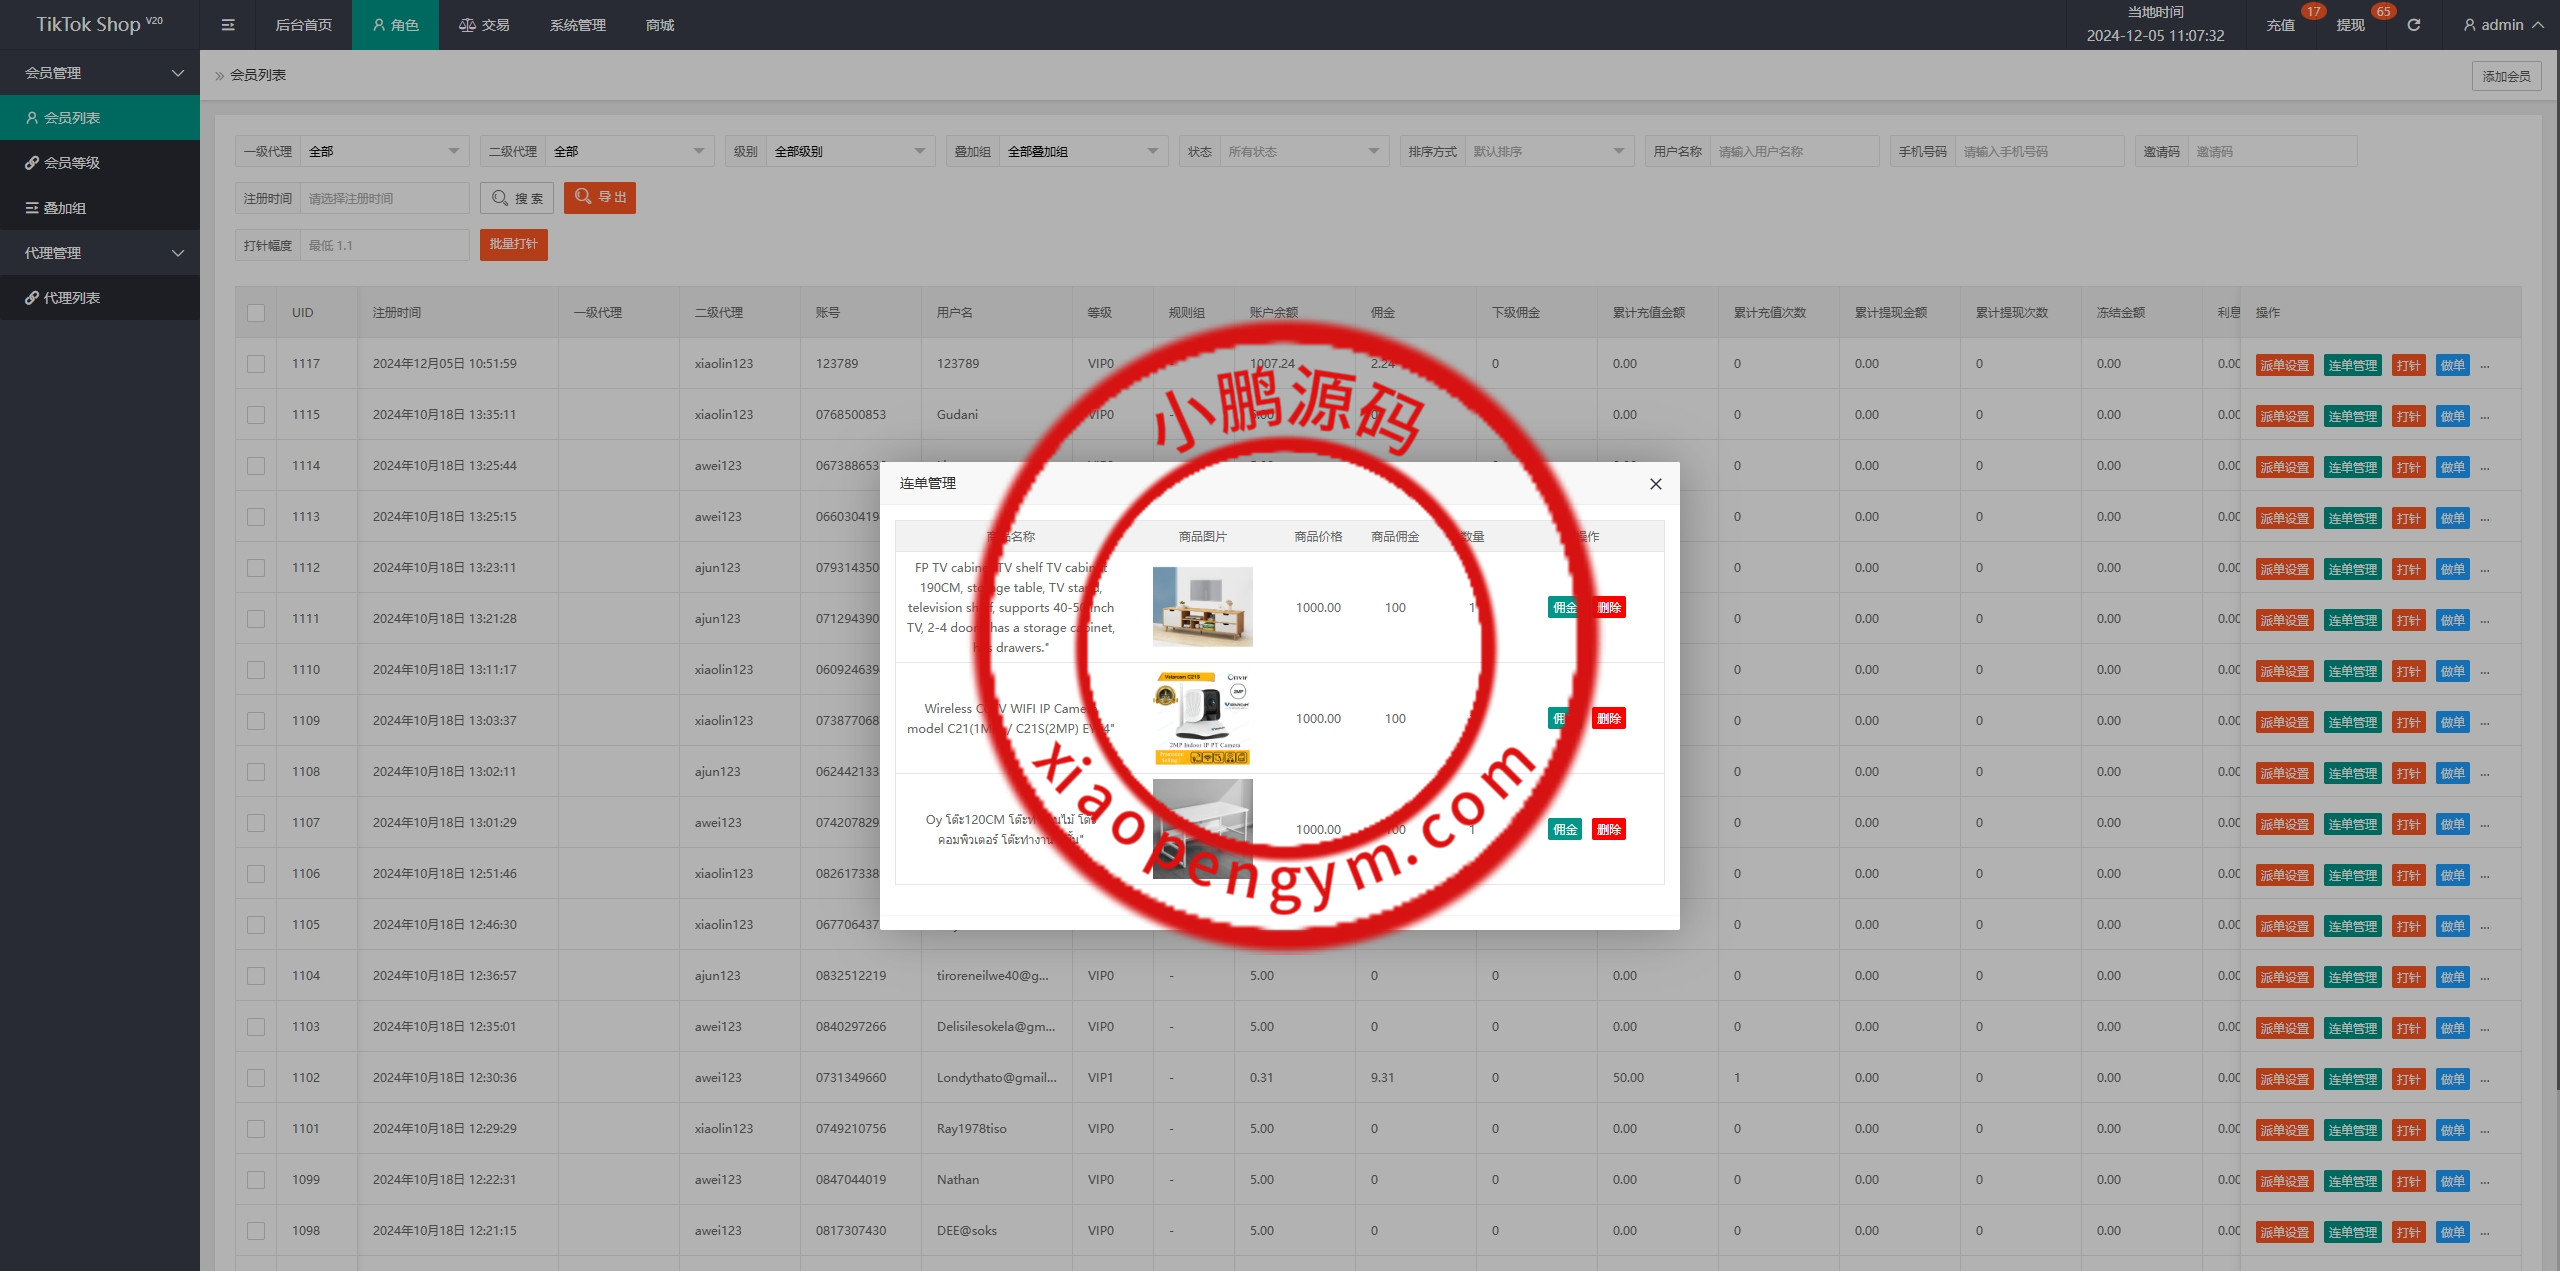The height and width of the screenshot is (1271, 2560).
Task: Open 叠加组 in the sidebar
Action: point(65,208)
